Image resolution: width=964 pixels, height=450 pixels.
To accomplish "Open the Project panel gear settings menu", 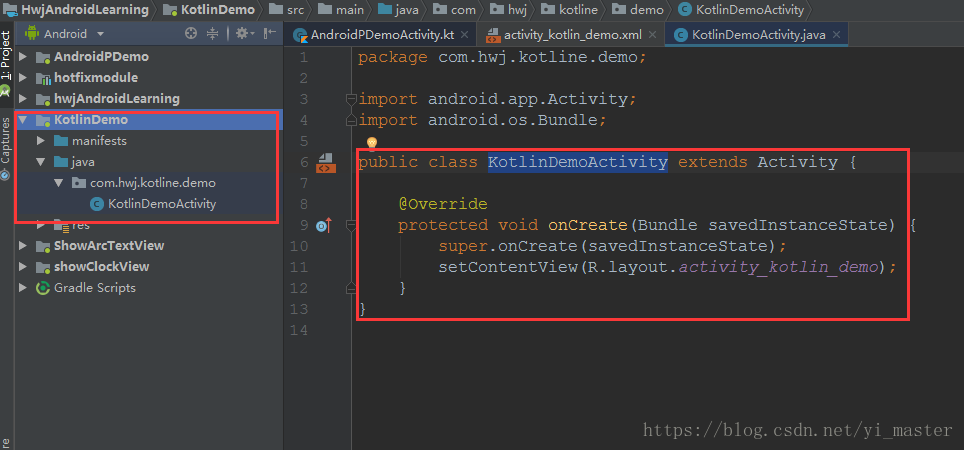I will click(245, 34).
